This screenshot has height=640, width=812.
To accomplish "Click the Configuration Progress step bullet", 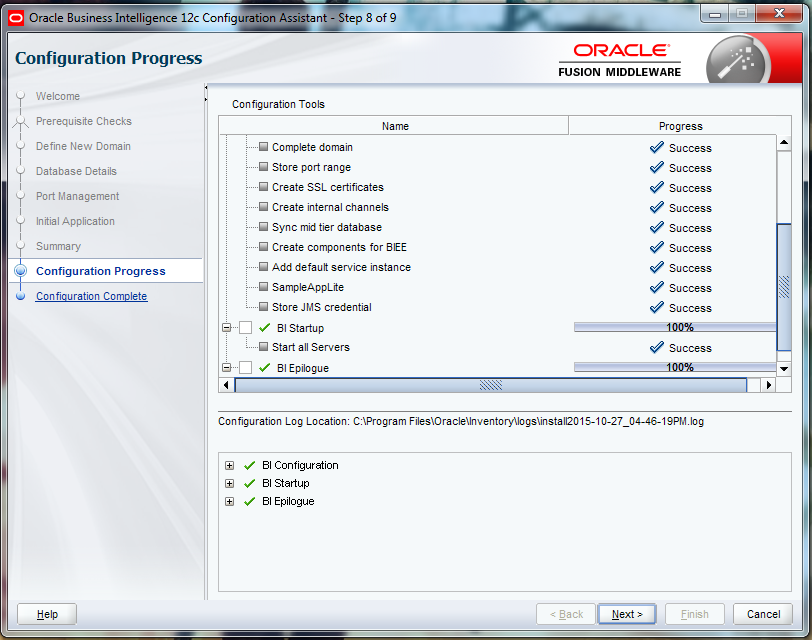I will [21, 271].
